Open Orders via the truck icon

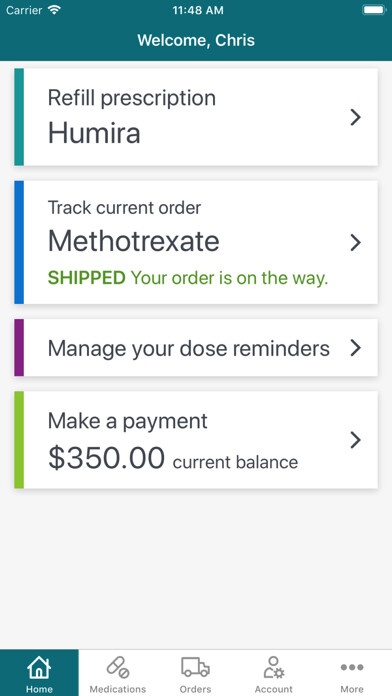click(195, 667)
